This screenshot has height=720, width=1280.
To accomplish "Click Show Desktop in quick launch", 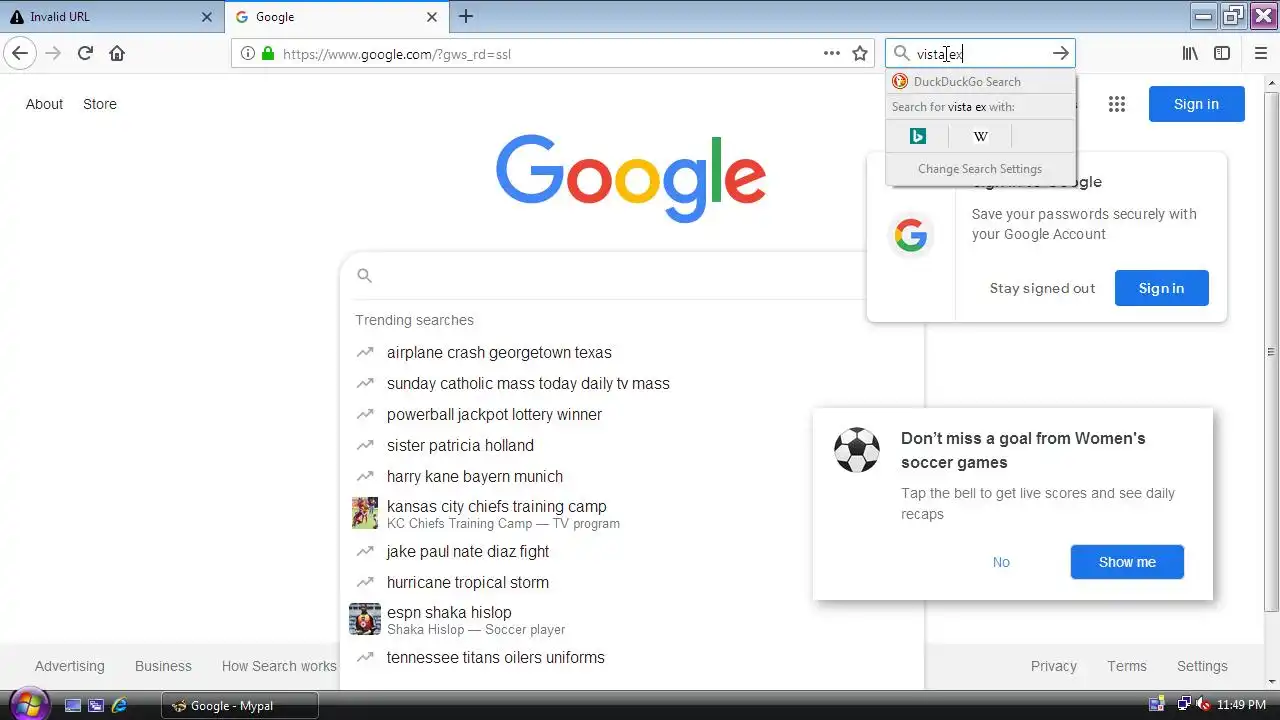I will coord(73,705).
